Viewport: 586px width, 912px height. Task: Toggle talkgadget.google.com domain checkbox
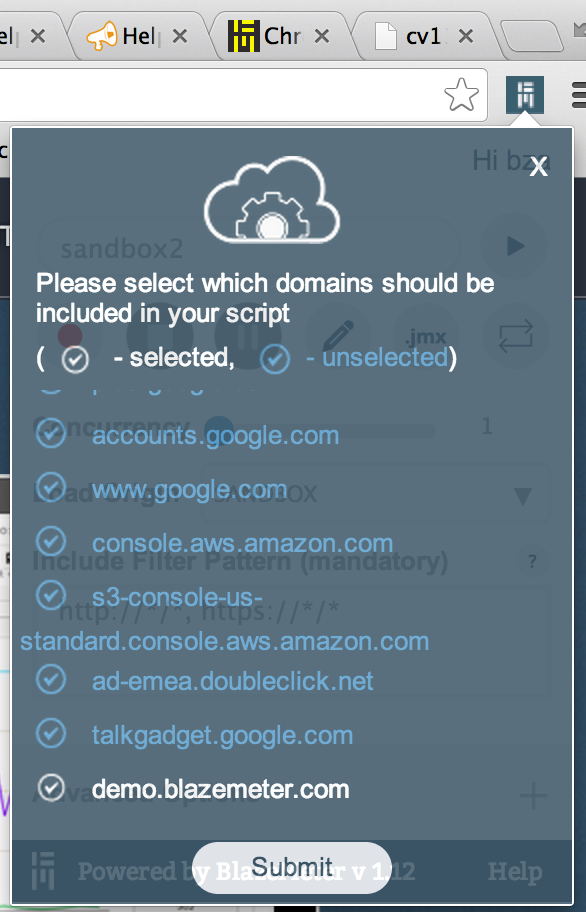(x=51, y=733)
